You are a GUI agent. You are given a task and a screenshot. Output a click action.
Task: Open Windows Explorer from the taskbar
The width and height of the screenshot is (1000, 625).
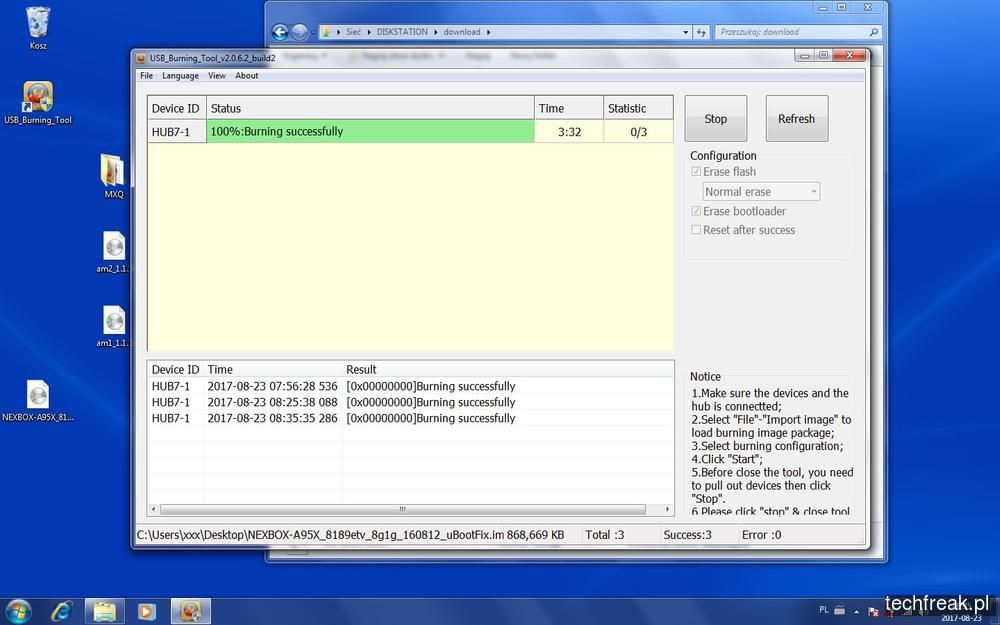[x=105, y=612]
